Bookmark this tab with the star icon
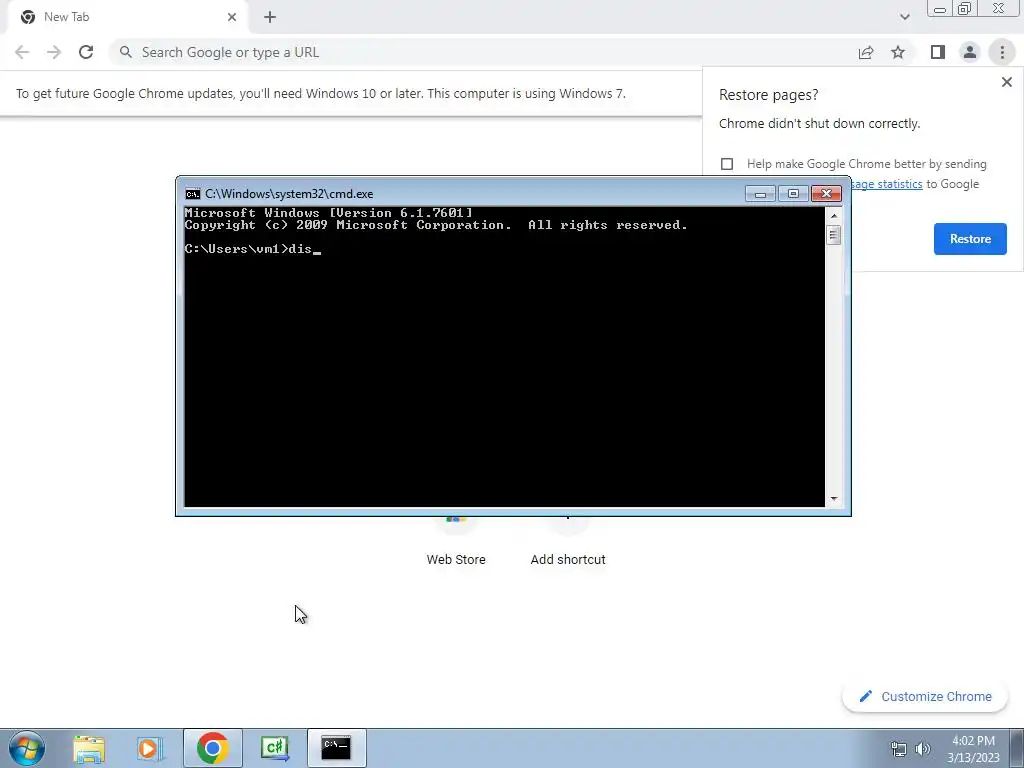1024x768 pixels. tap(898, 52)
